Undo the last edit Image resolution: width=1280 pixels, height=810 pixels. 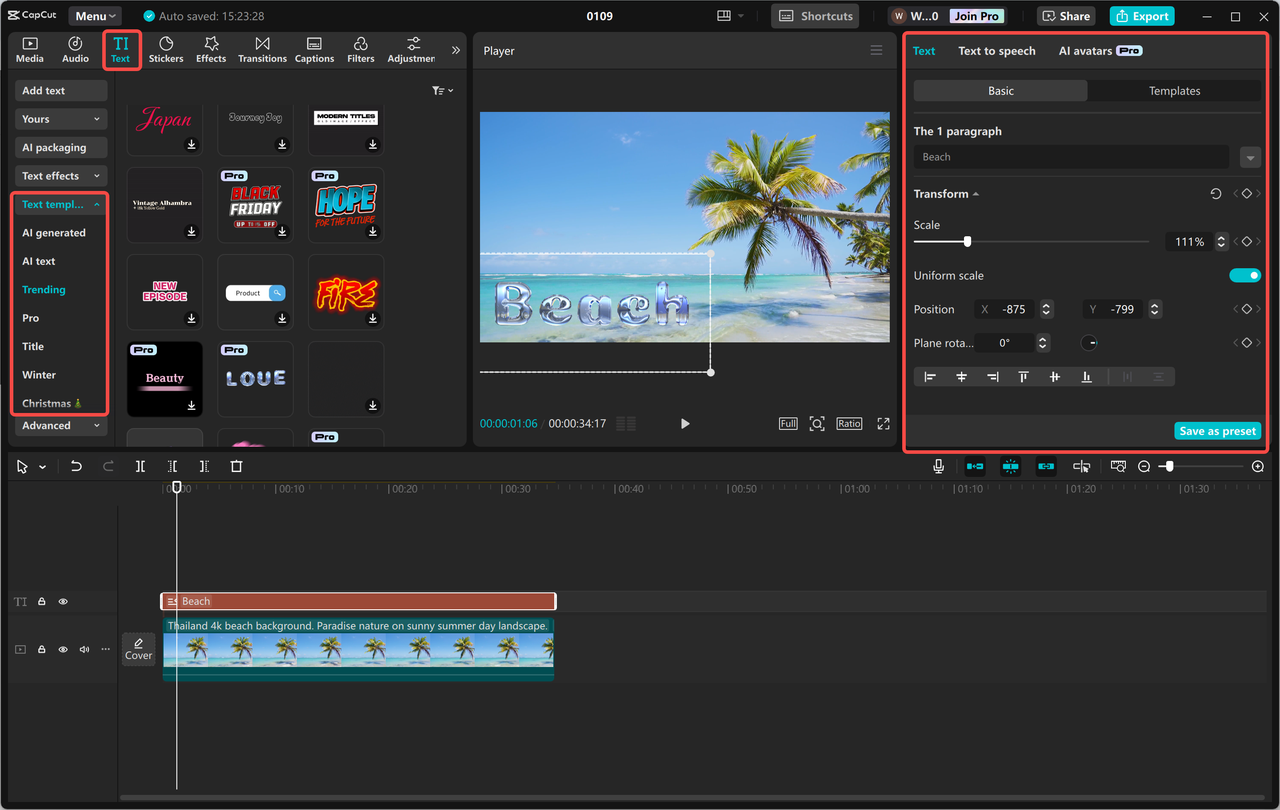click(76, 466)
